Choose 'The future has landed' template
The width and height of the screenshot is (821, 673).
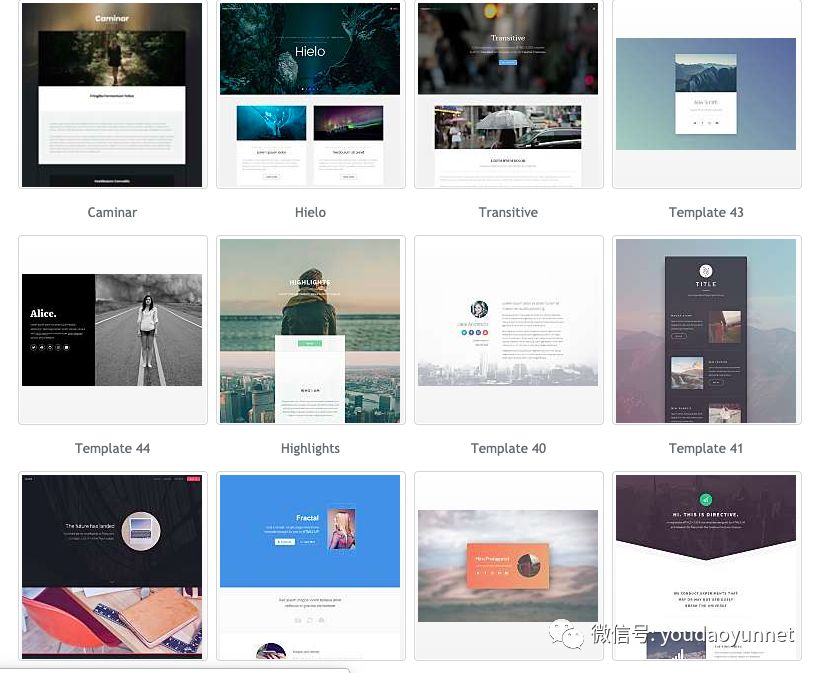(x=113, y=566)
